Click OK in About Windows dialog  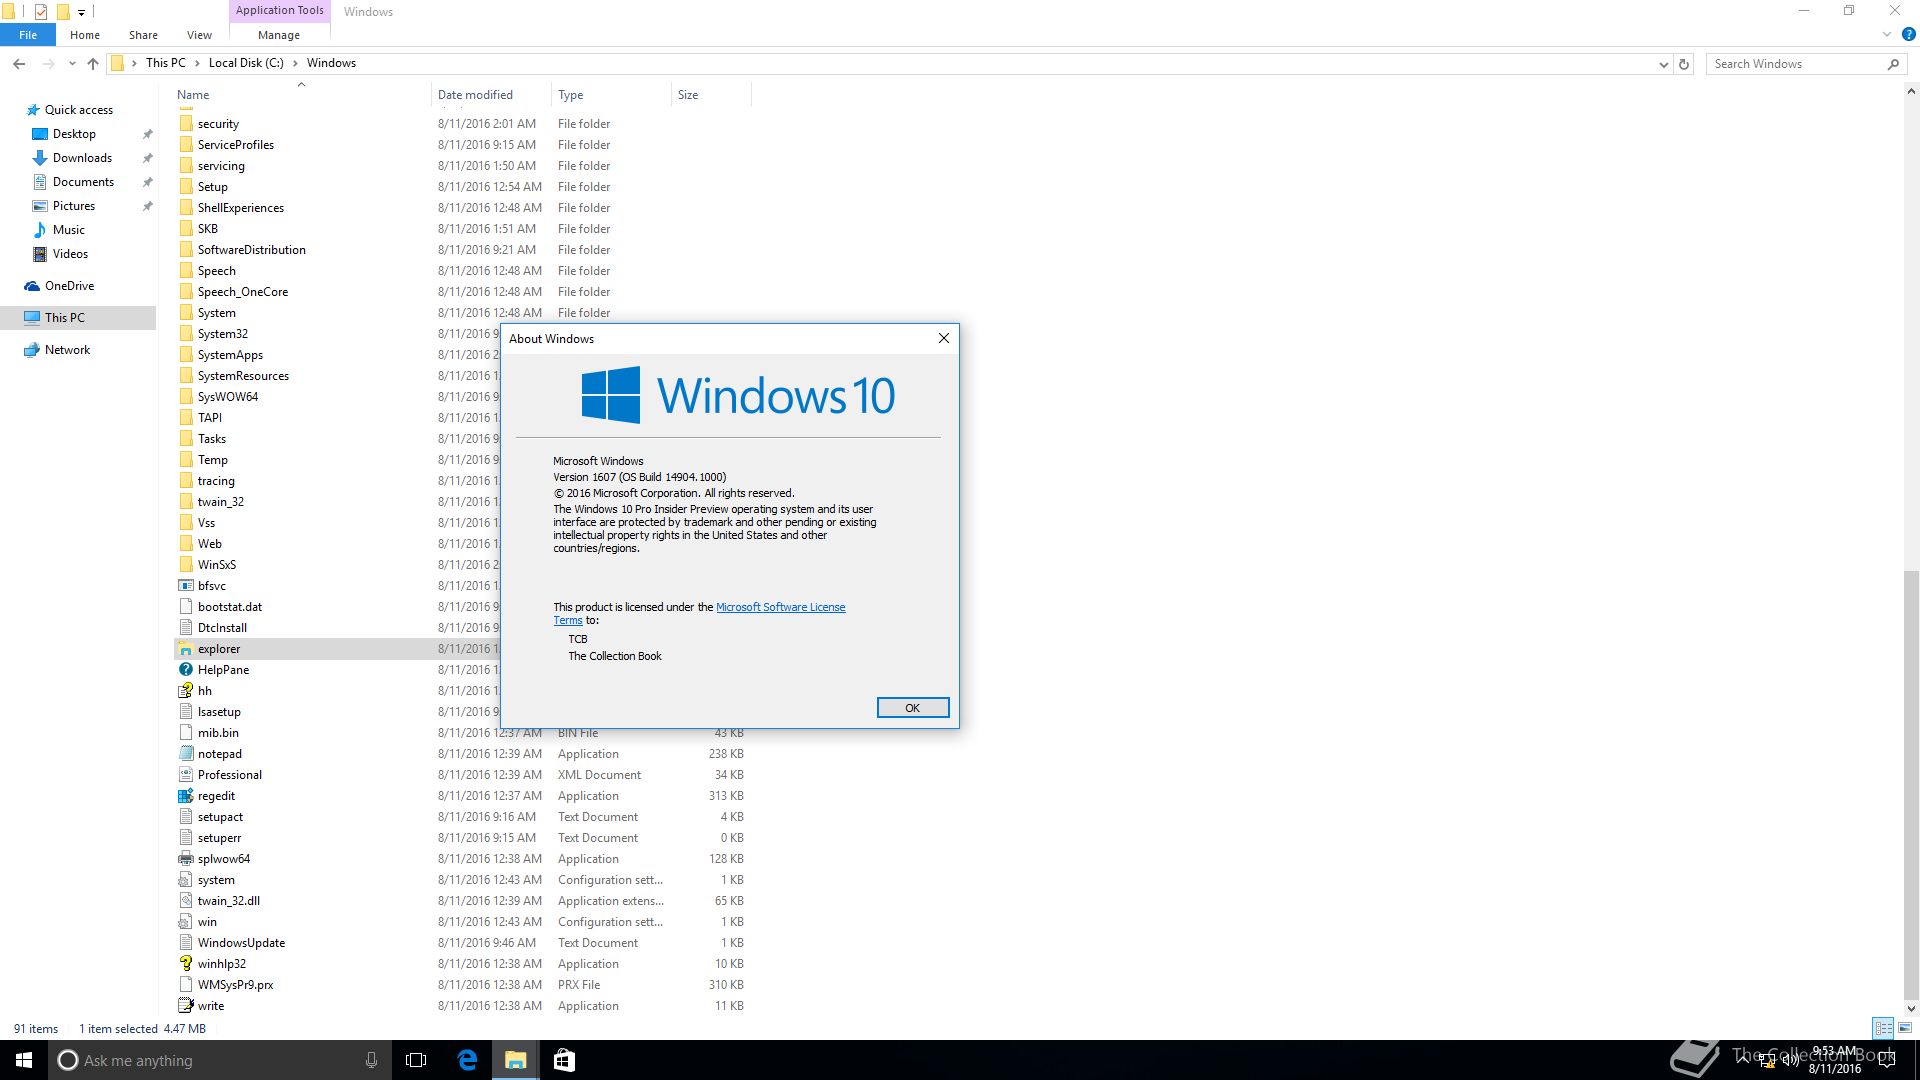912,708
